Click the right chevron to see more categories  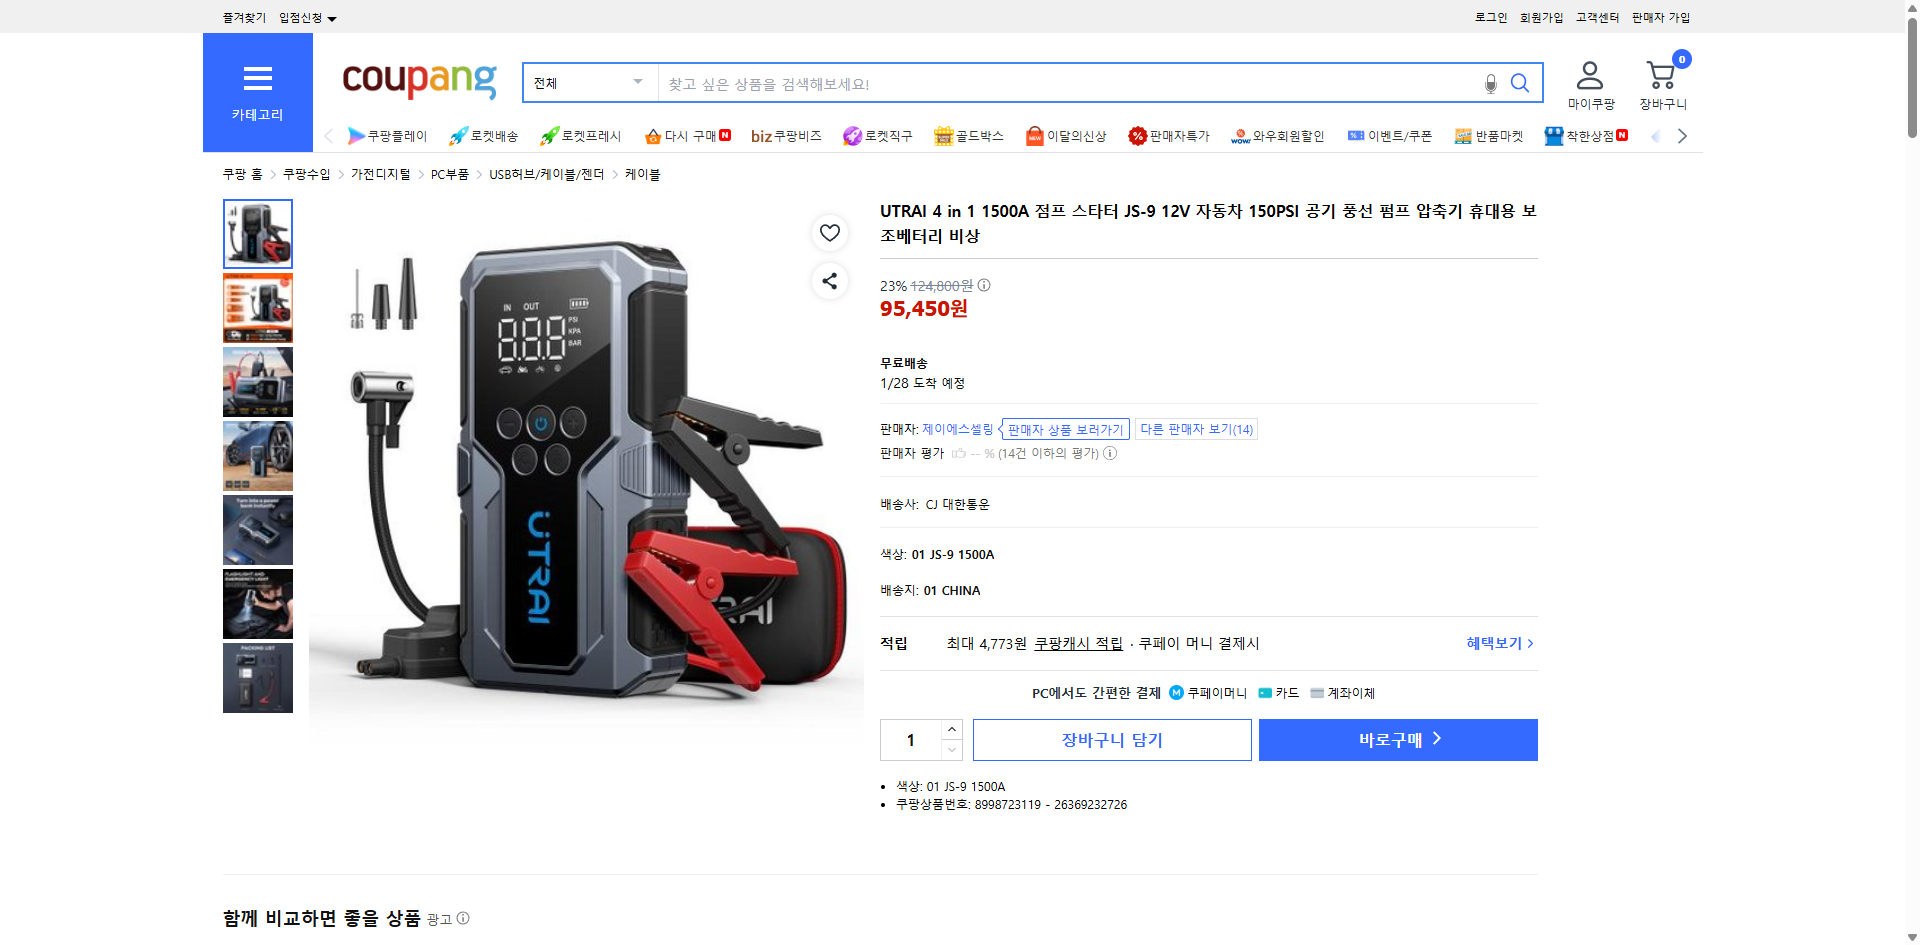[x=1683, y=135]
